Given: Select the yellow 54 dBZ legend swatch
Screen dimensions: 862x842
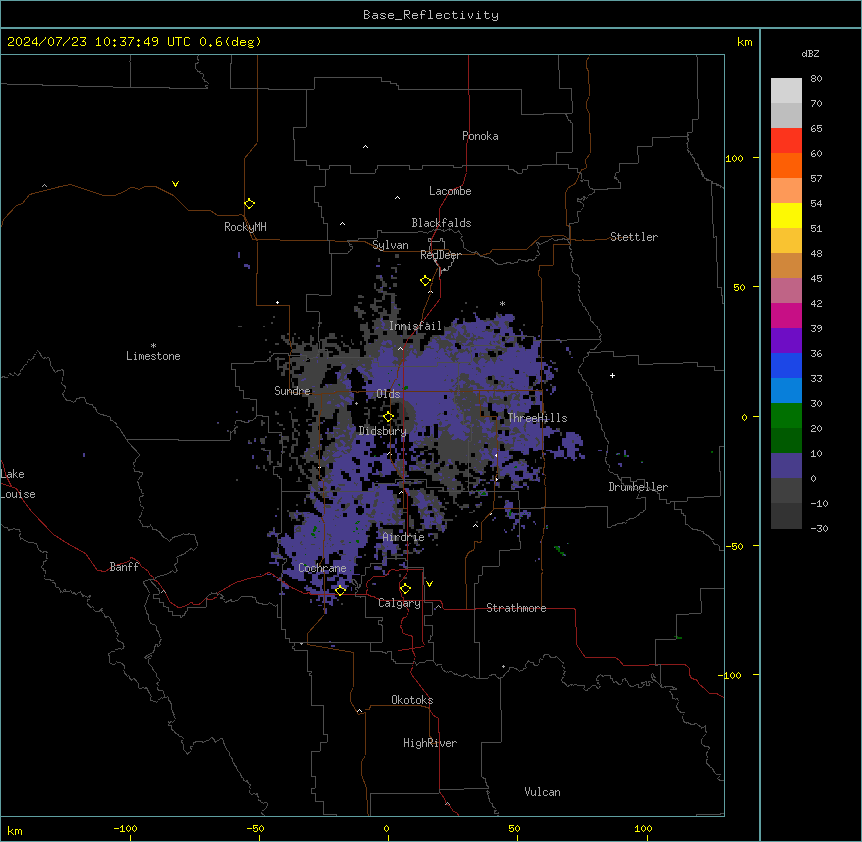Looking at the screenshot, I should (786, 215).
